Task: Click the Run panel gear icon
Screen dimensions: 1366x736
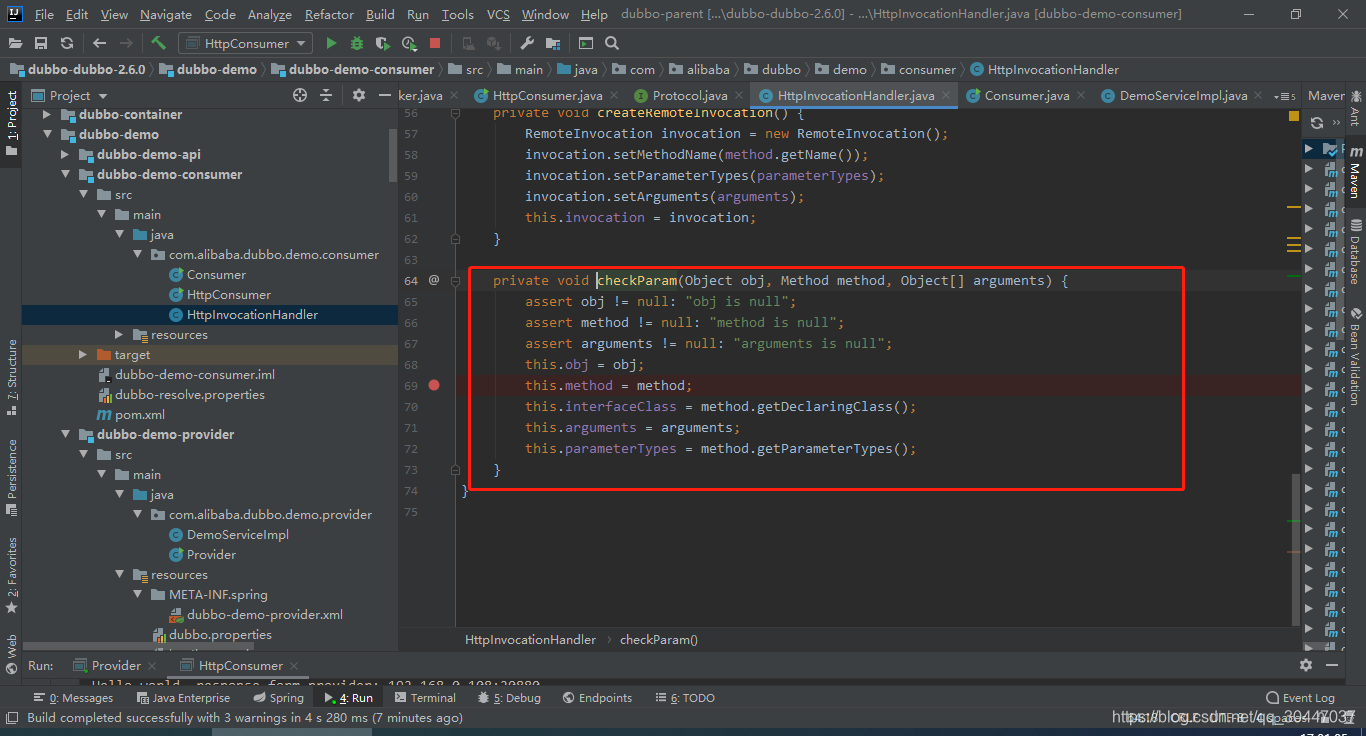Action: pyautogui.click(x=1306, y=665)
